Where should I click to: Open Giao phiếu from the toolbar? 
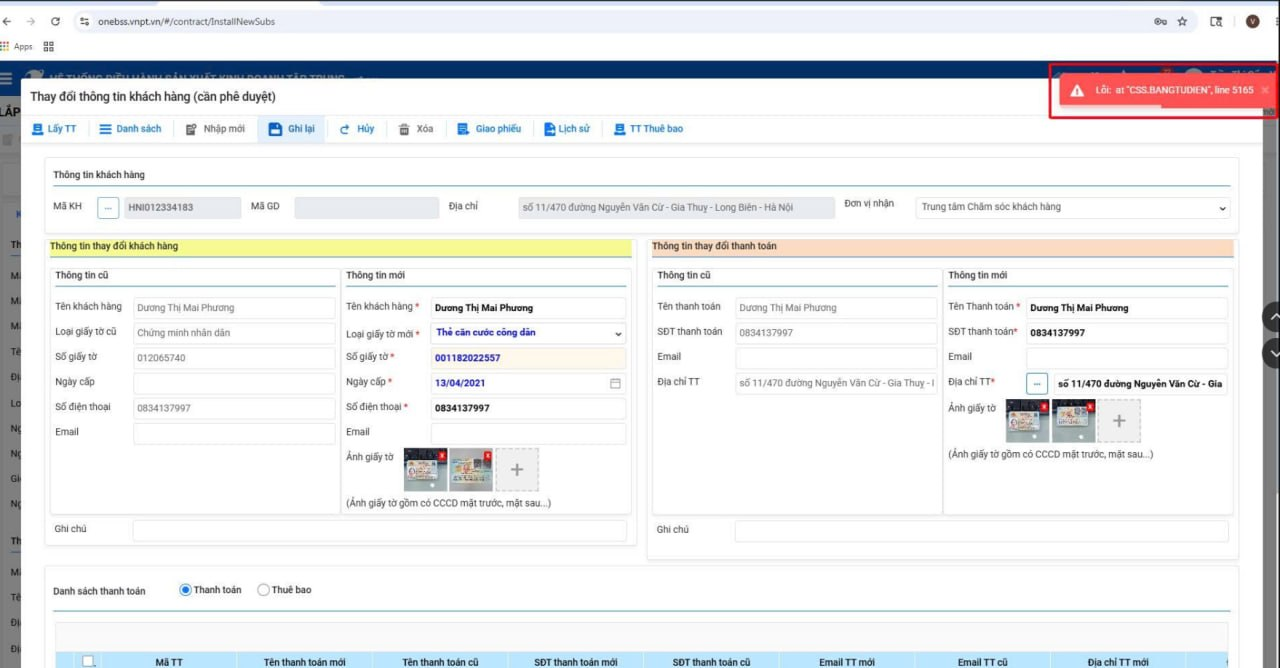click(x=489, y=129)
